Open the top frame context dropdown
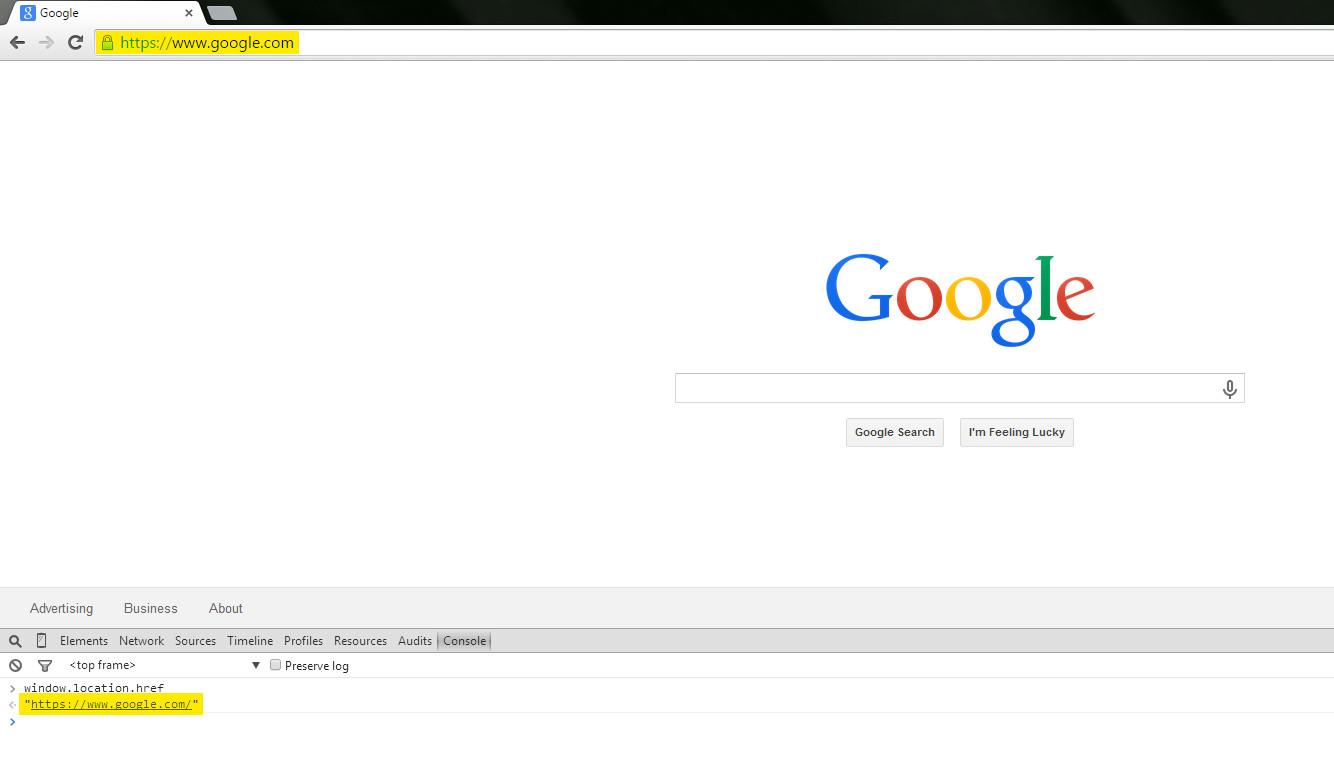 tap(164, 665)
